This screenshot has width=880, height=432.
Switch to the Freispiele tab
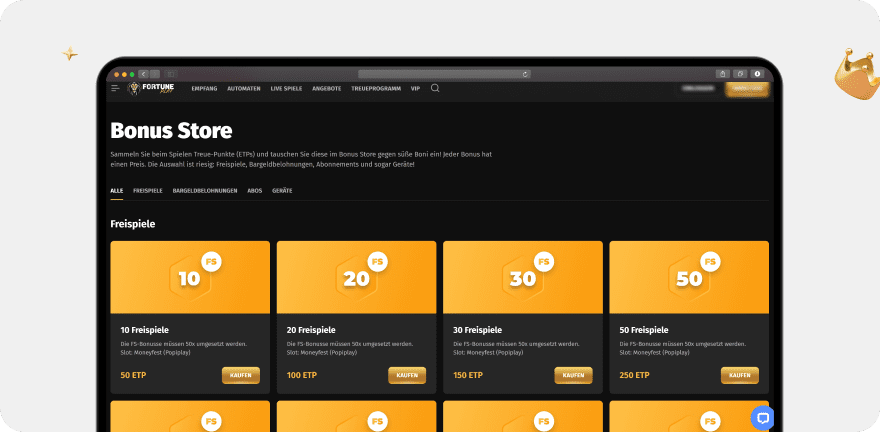click(x=148, y=190)
